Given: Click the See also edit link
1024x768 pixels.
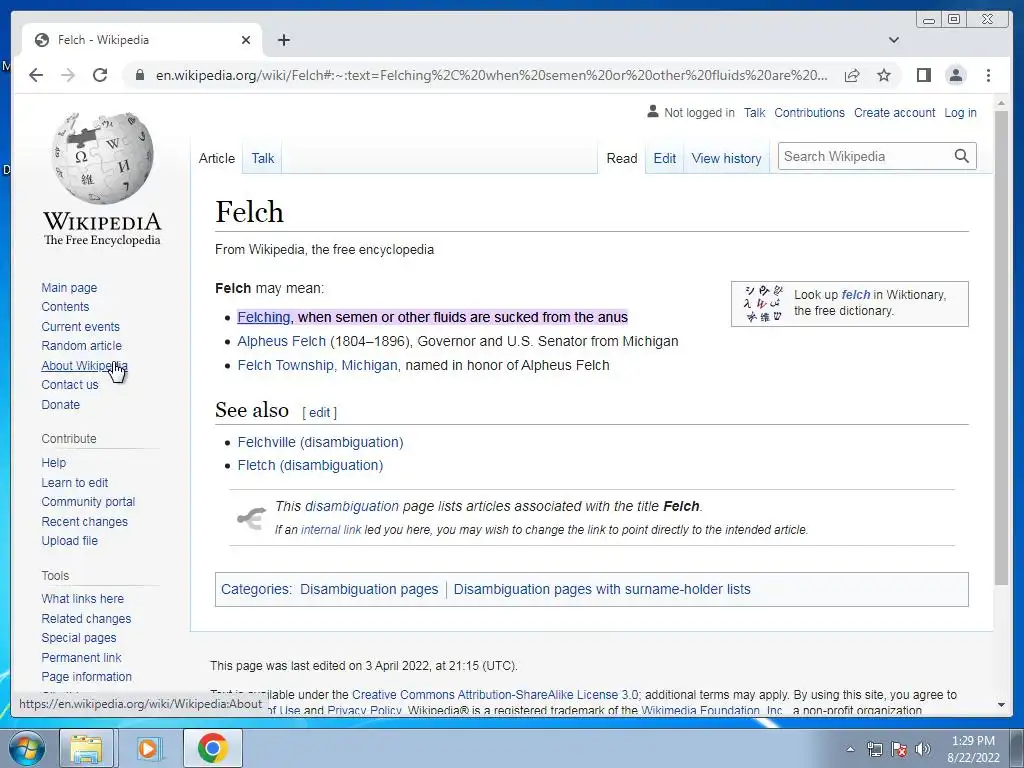Looking at the screenshot, I should pyautogui.click(x=319, y=413).
